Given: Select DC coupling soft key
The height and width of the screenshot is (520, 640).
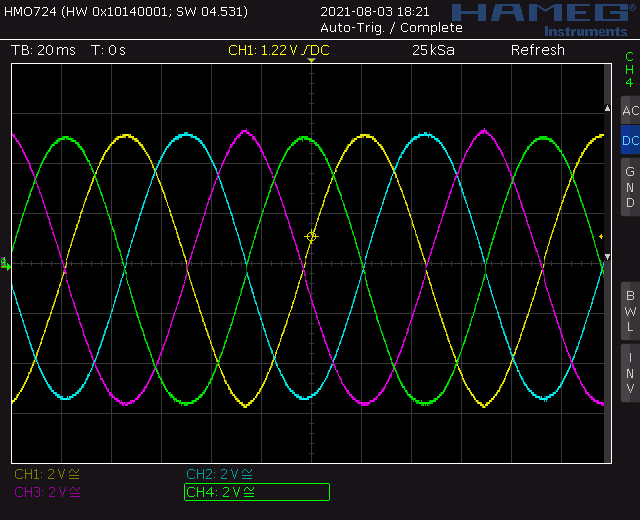Looking at the screenshot, I should [x=630, y=140].
